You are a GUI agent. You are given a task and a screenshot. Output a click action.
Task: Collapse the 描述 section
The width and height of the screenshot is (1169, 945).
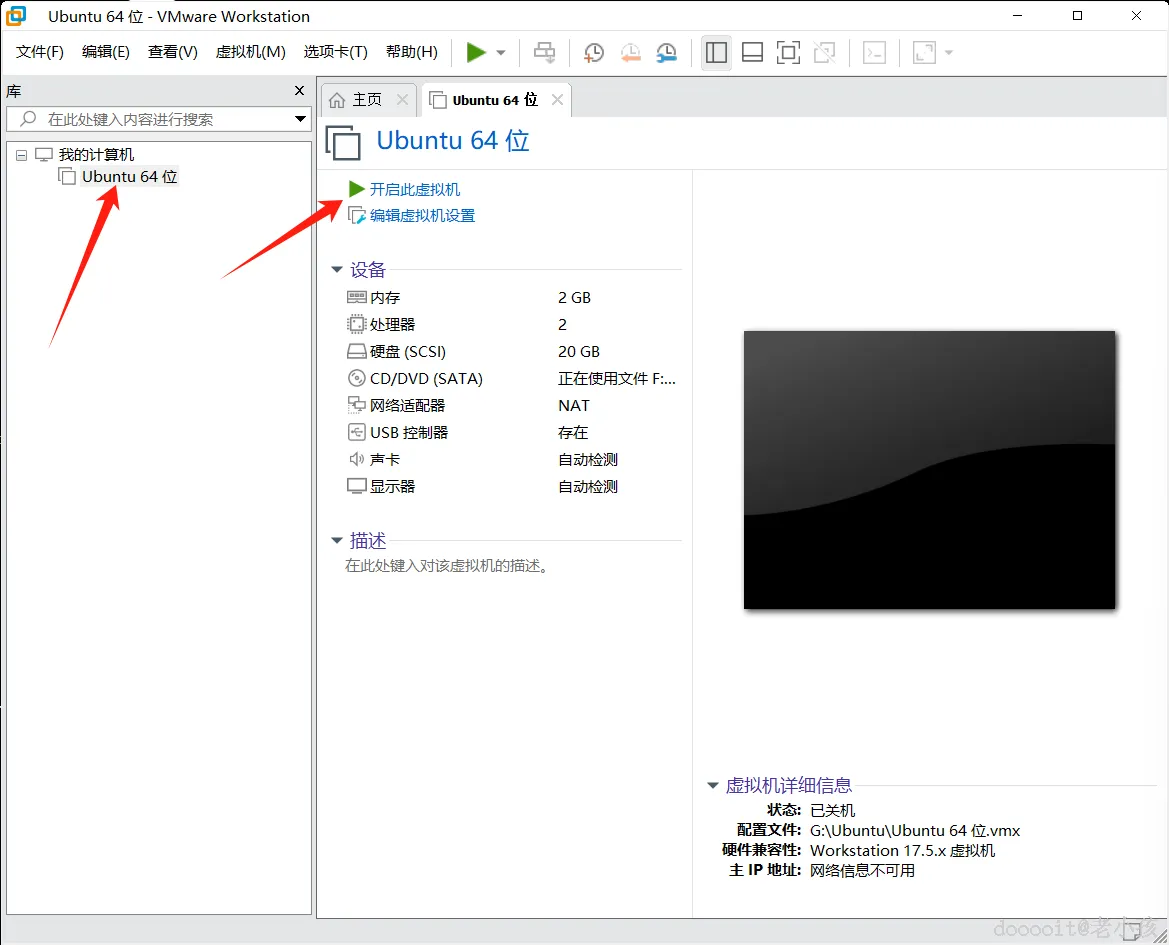[x=336, y=540]
